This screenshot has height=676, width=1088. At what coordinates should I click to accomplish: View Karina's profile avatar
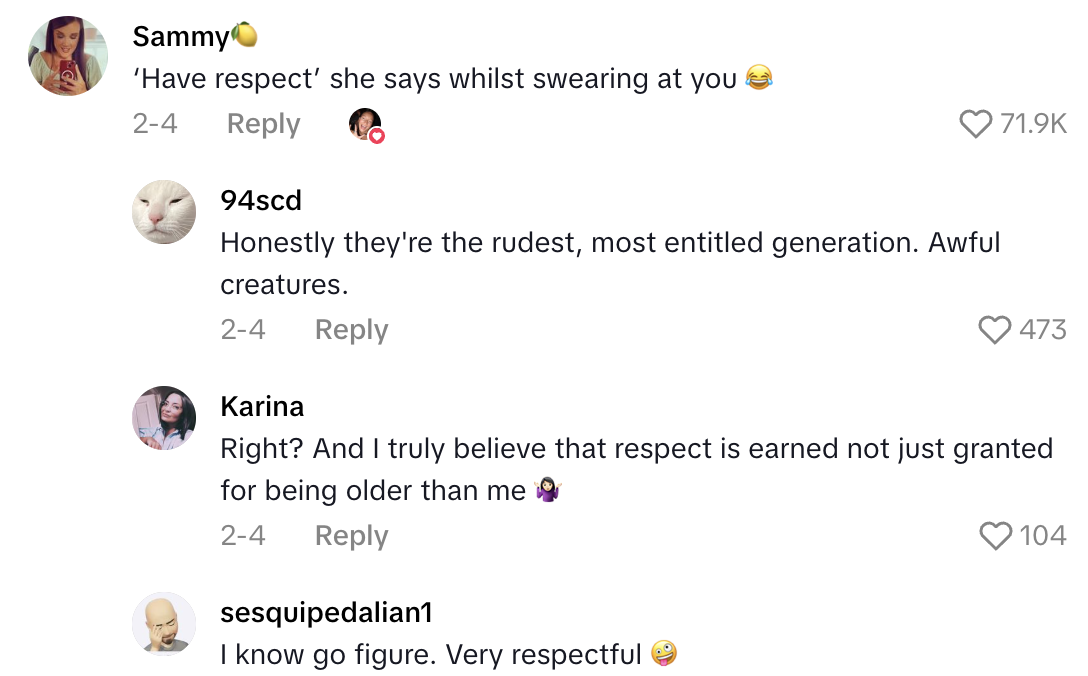point(164,418)
